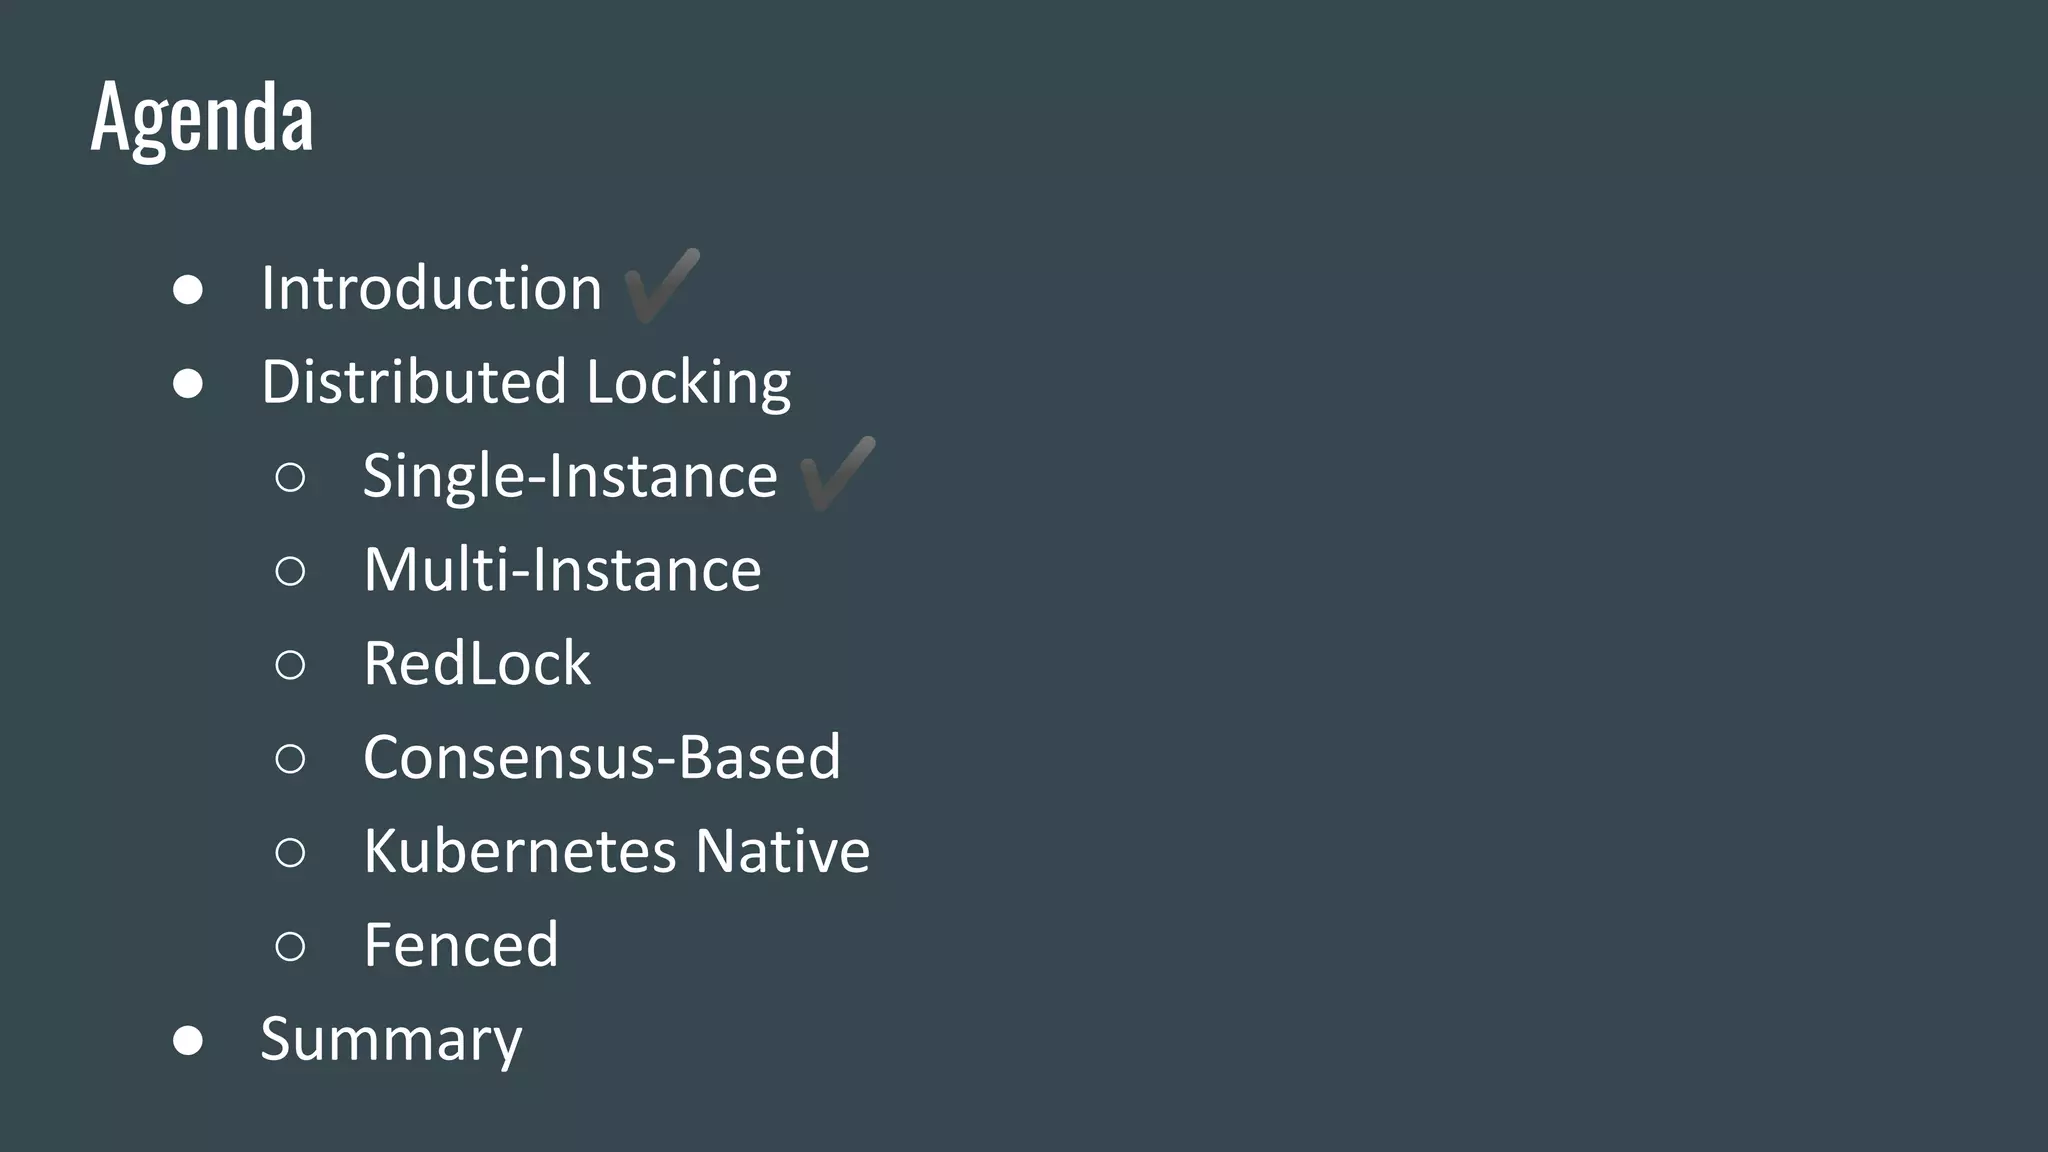Viewport: 2048px width, 1152px height.
Task: Click the filled bullet before Introduction
Action: pos(188,290)
